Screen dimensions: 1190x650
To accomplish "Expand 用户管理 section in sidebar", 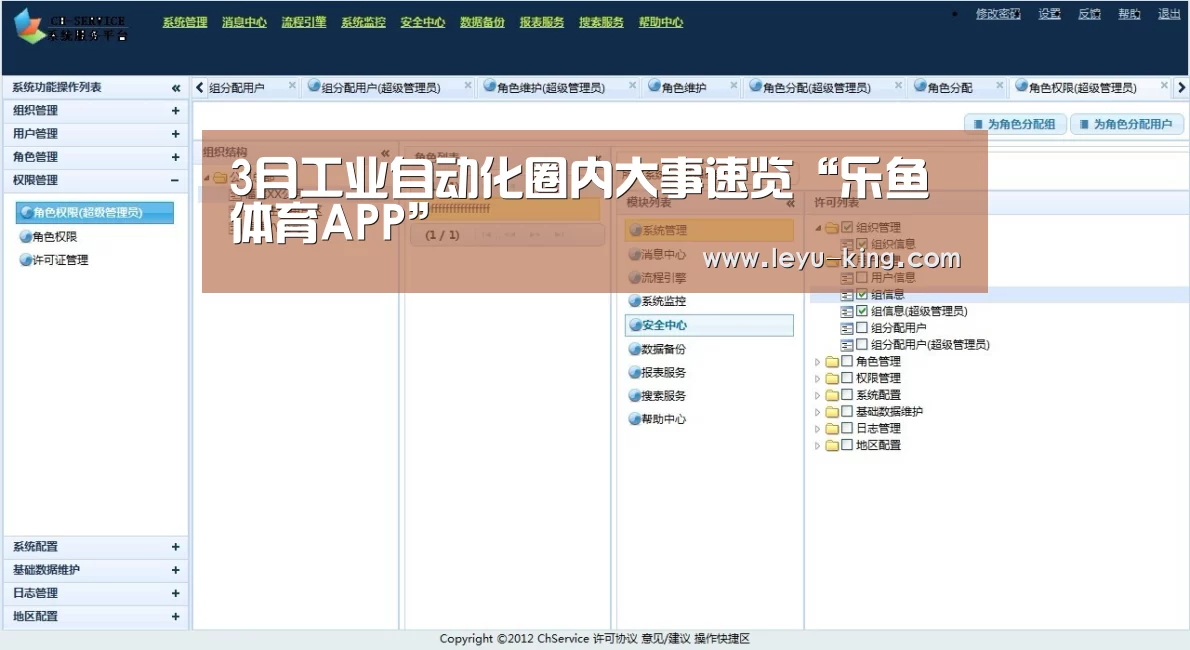I will pyautogui.click(x=175, y=134).
